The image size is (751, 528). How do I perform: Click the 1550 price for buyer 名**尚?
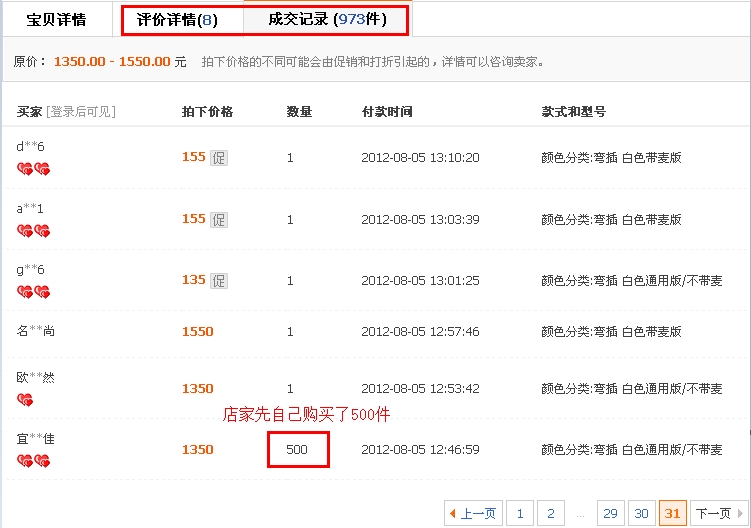[x=198, y=332]
